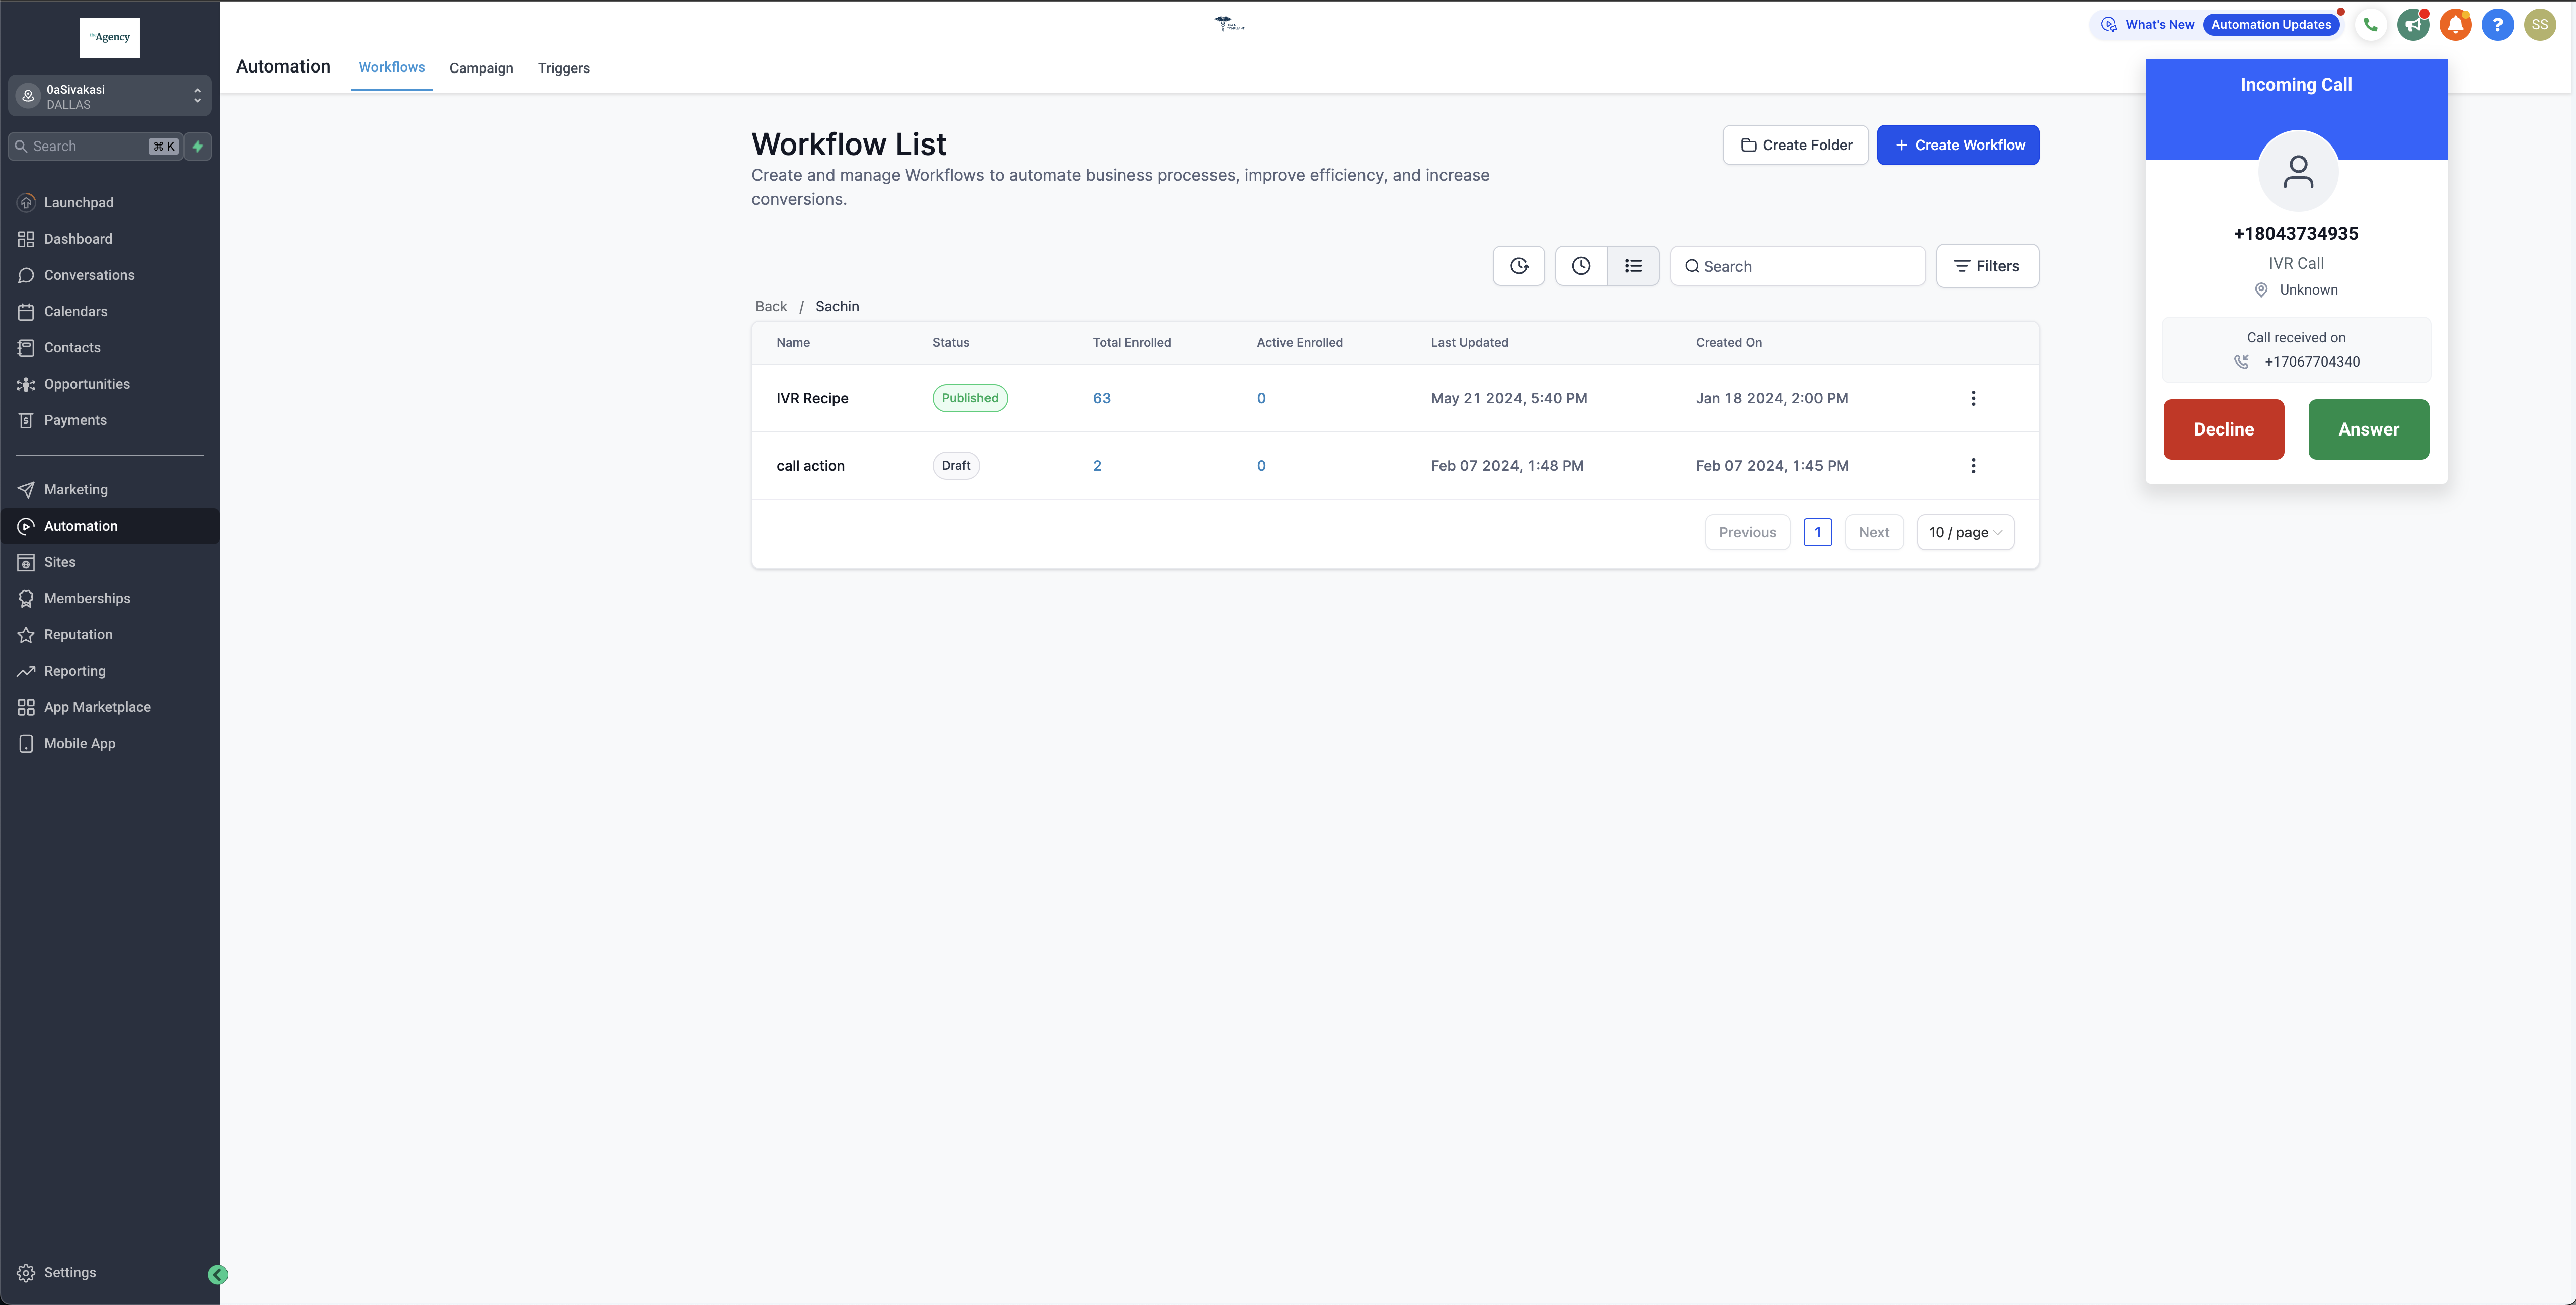Open three-dot menu for call action
2576x1305 pixels.
point(1972,466)
